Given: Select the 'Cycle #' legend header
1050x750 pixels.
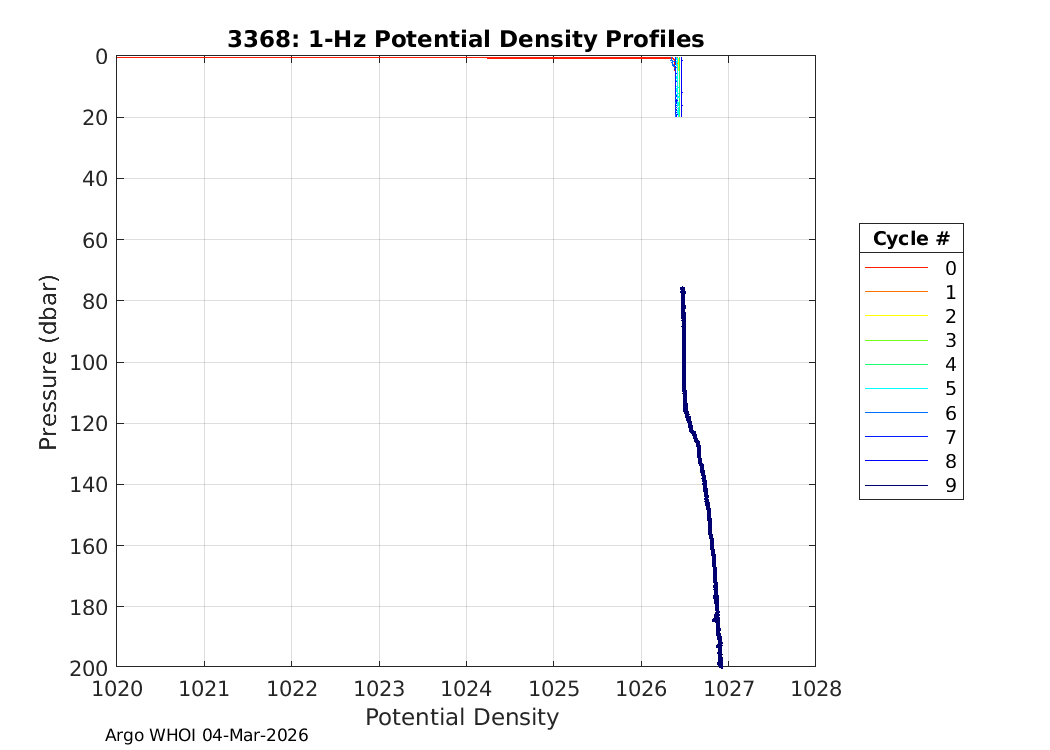Looking at the screenshot, I should (x=910, y=239).
